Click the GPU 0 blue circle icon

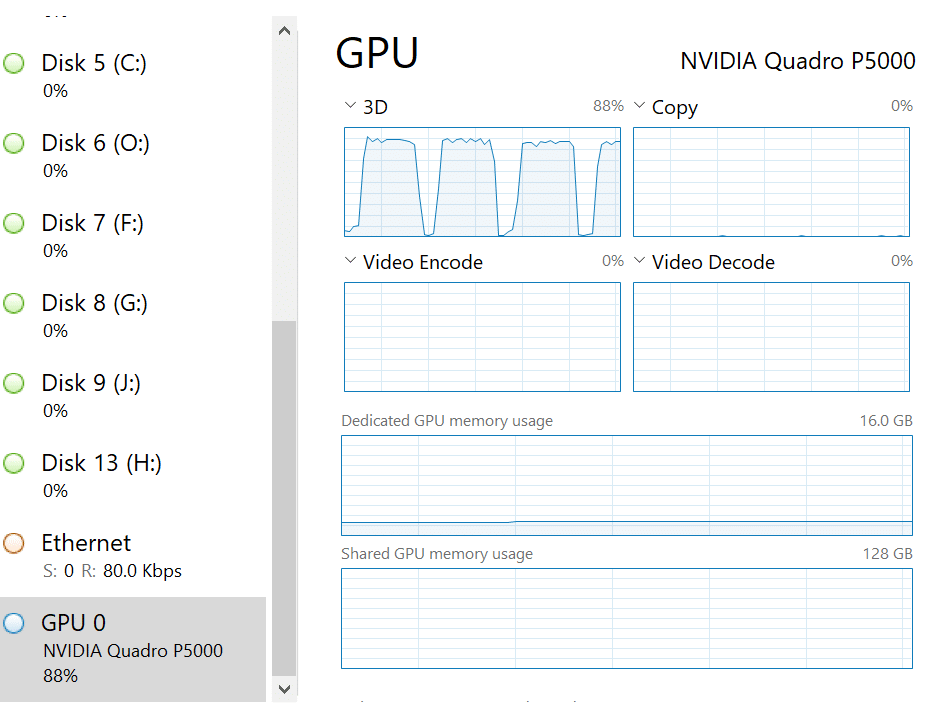14,623
